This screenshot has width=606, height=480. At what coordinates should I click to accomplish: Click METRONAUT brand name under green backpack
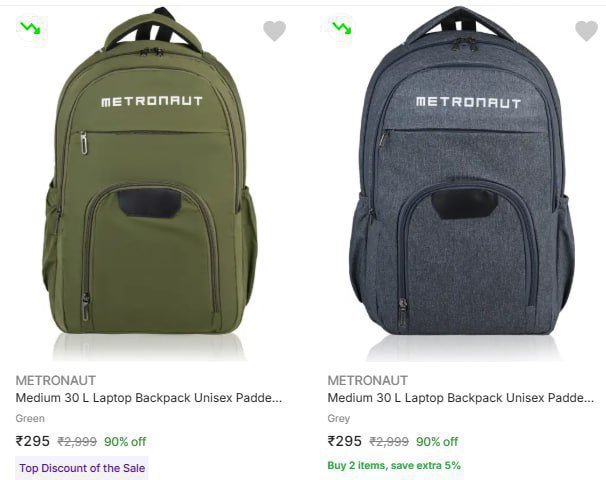[x=55, y=380]
